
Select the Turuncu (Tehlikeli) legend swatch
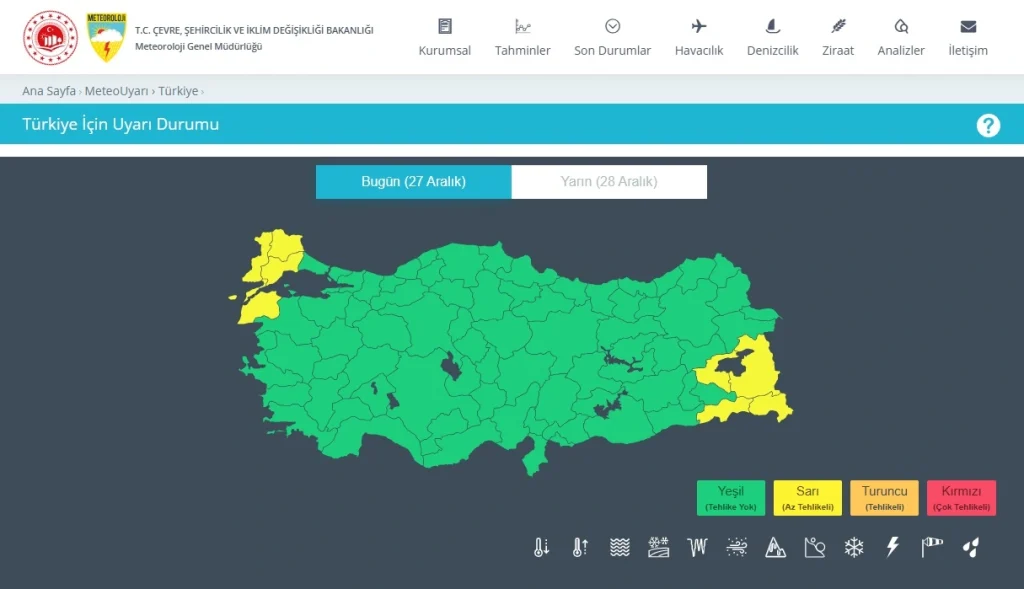tap(884, 498)
